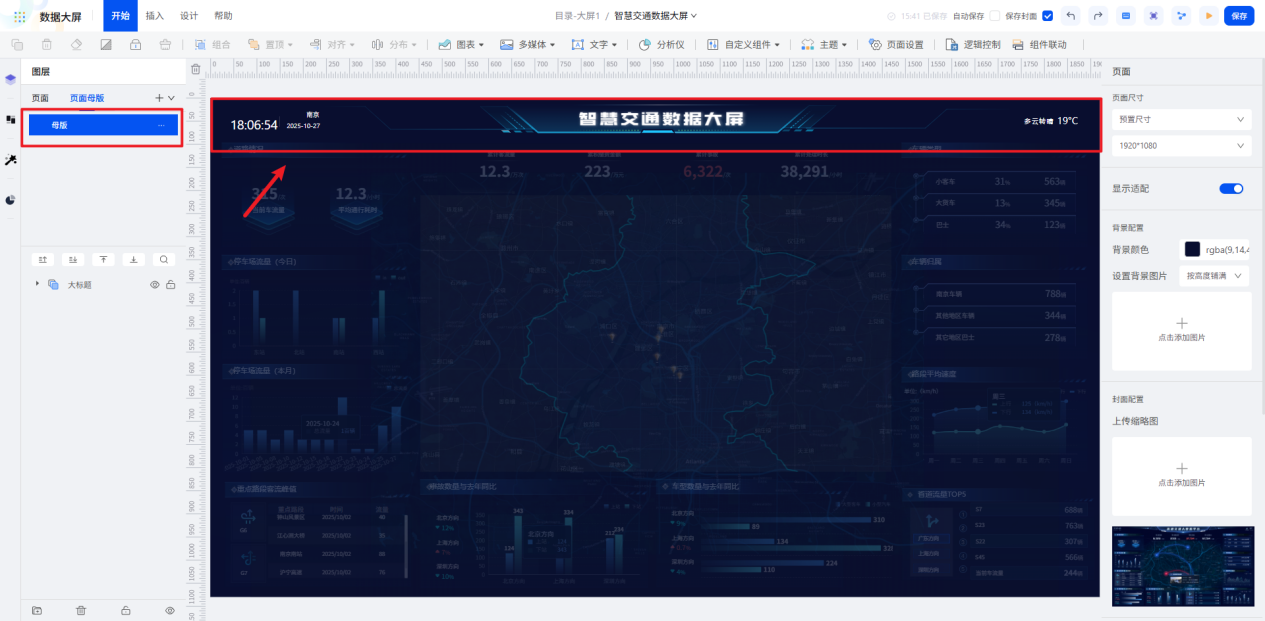Click the blue card icon beside redo
This screenshot has height=621, width=1265.
coord(1126,16)
